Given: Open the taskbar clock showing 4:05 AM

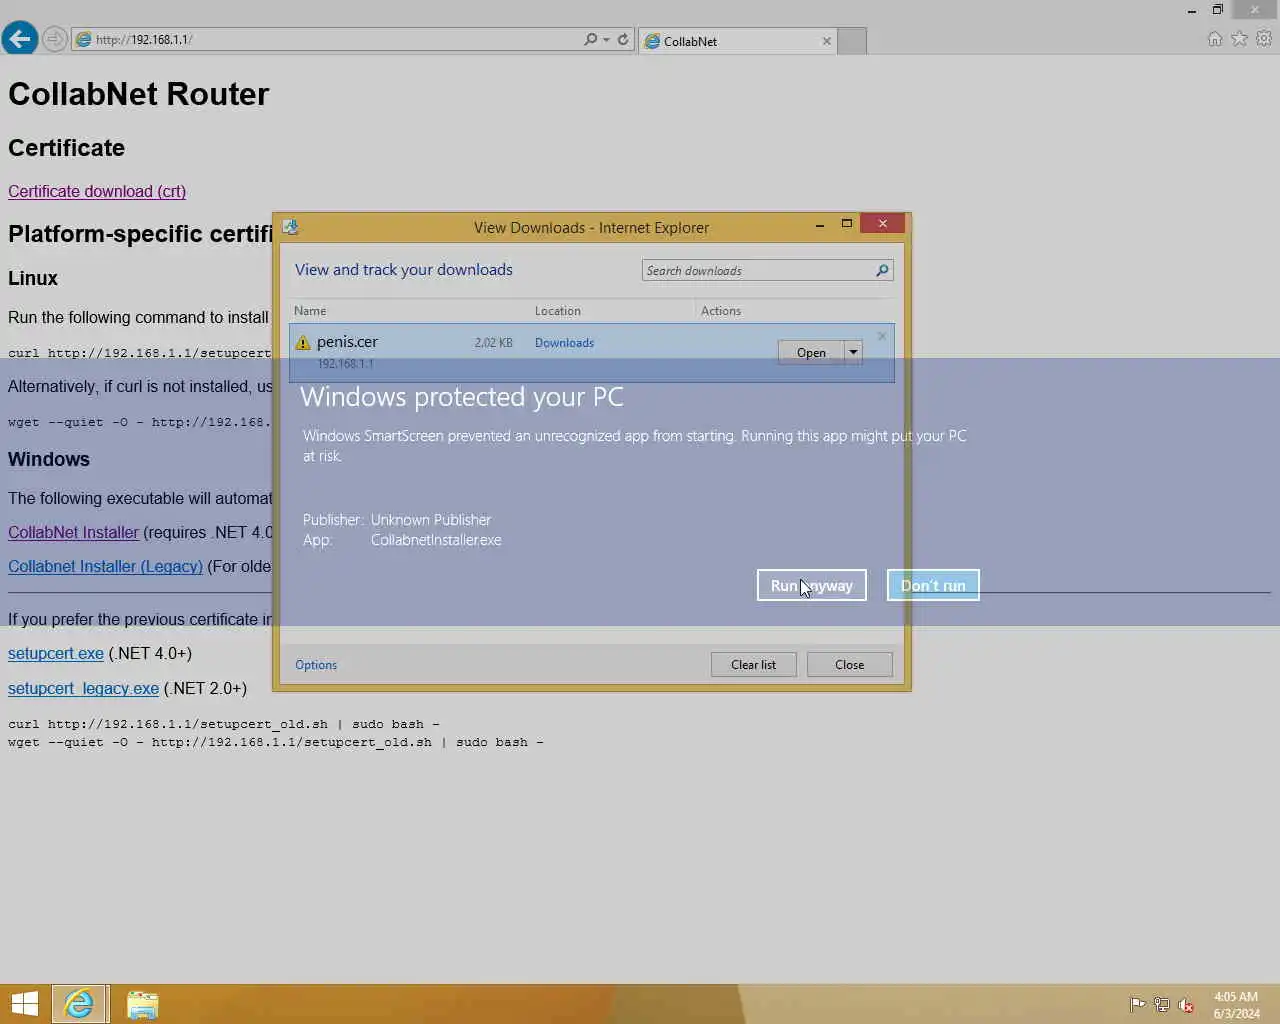Looking at the screenshot, I should [x=1236, y=1005].
